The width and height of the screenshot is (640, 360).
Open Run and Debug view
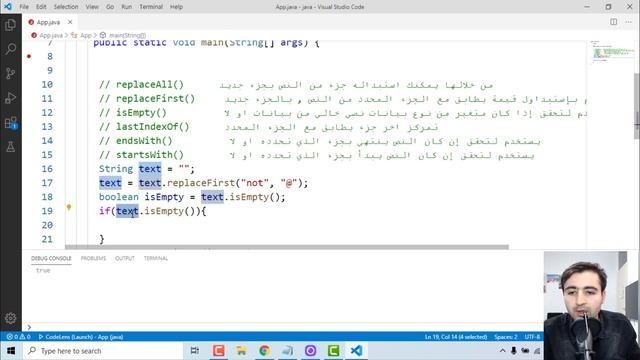11,98
